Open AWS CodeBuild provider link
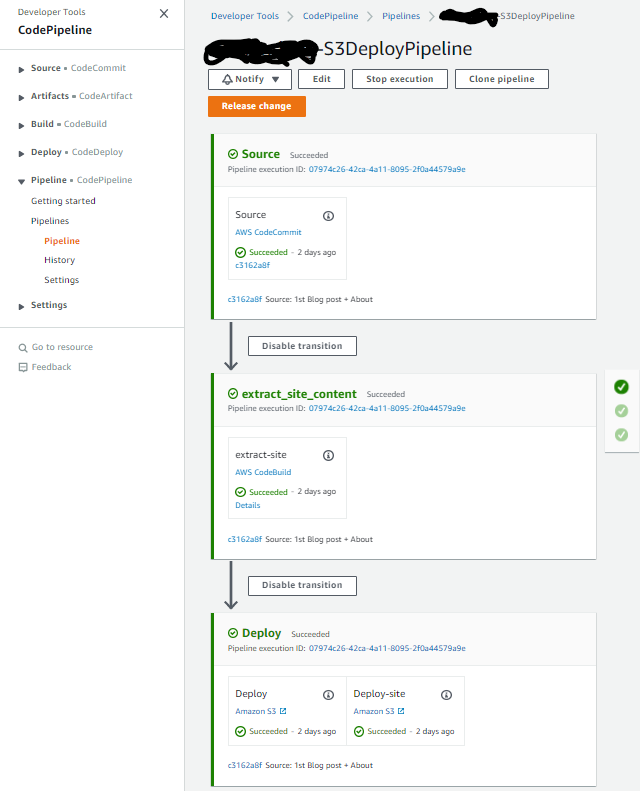The width and height of the screenshot is (640, 791). [x=263, y=472]
